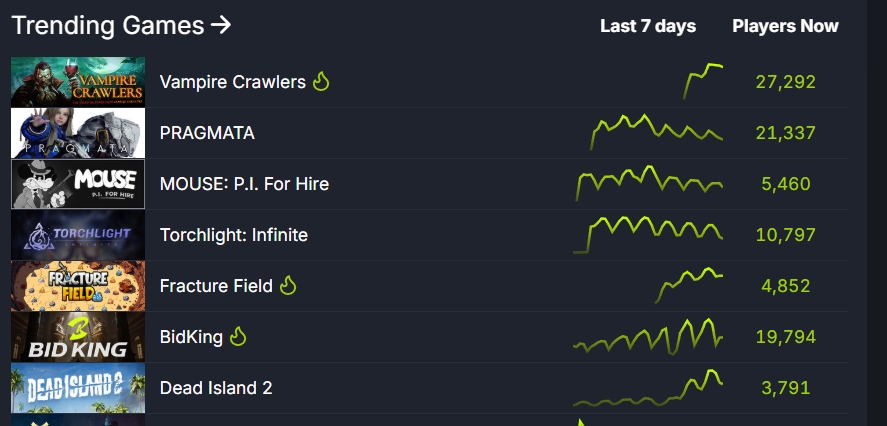Open the PRAGMATA game title link
Viewport: 887px width, 426px height.
(207, 133)
